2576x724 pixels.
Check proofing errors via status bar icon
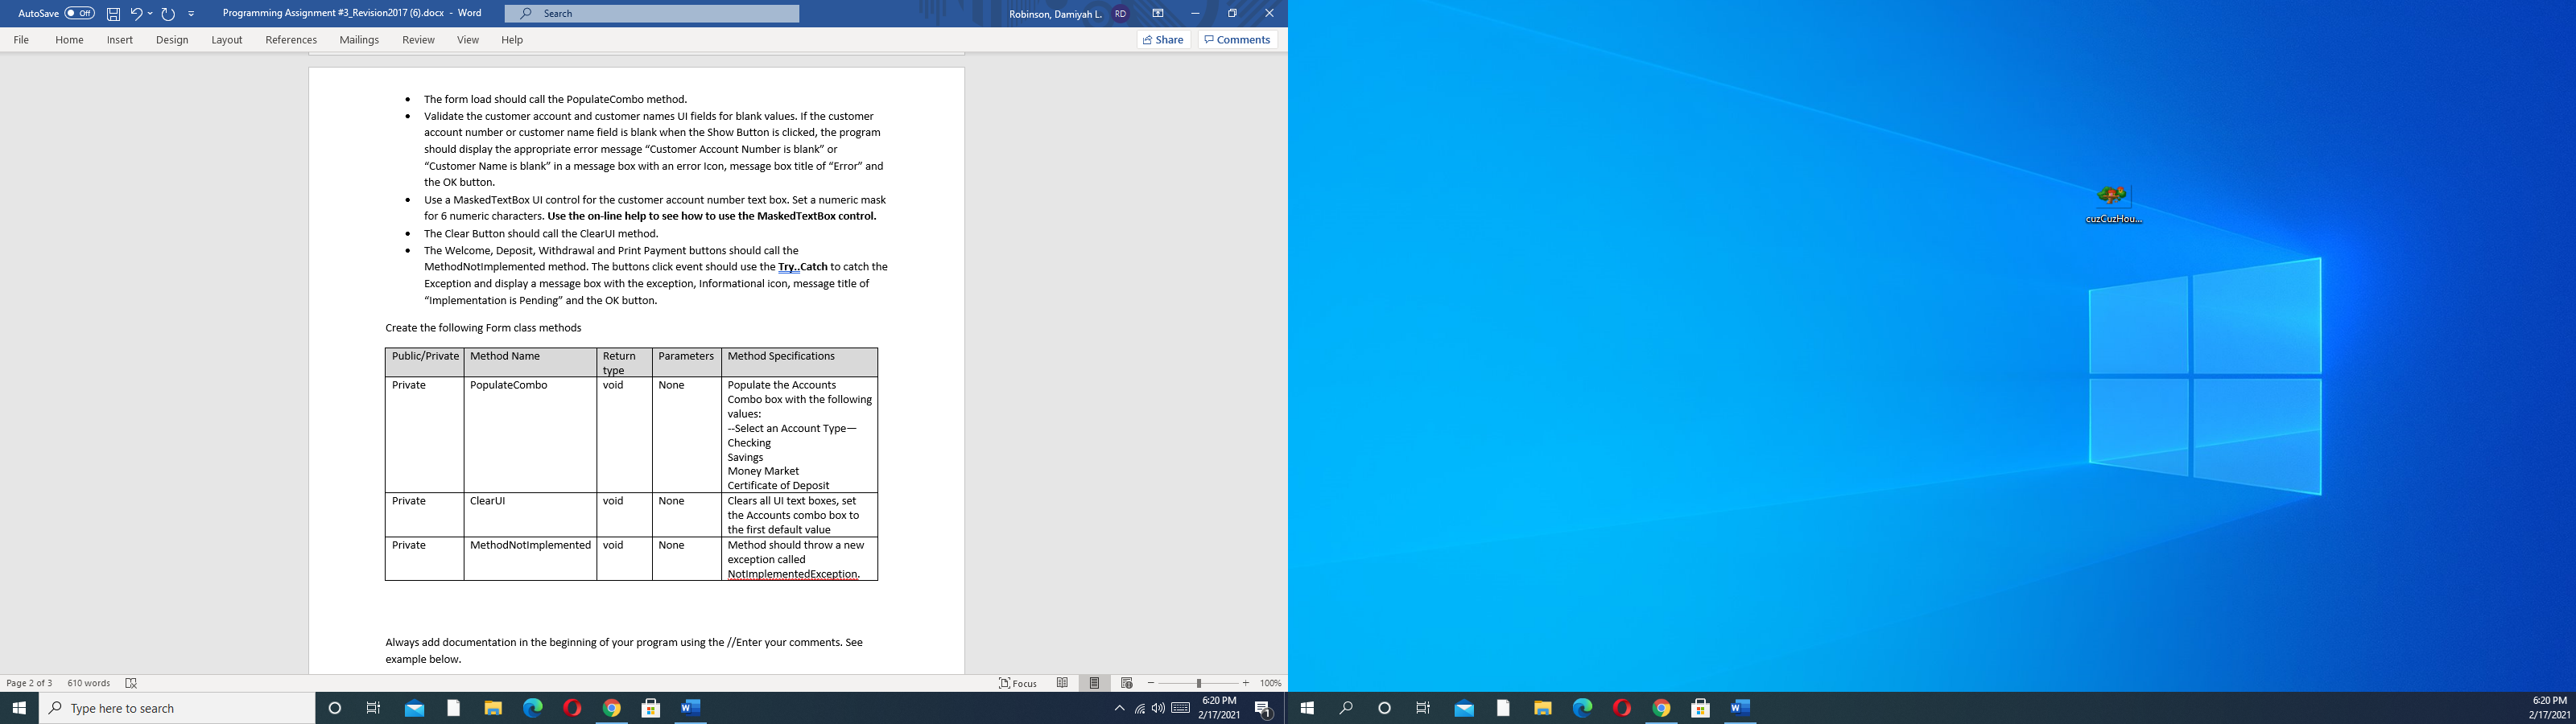(x=131, y=683)
